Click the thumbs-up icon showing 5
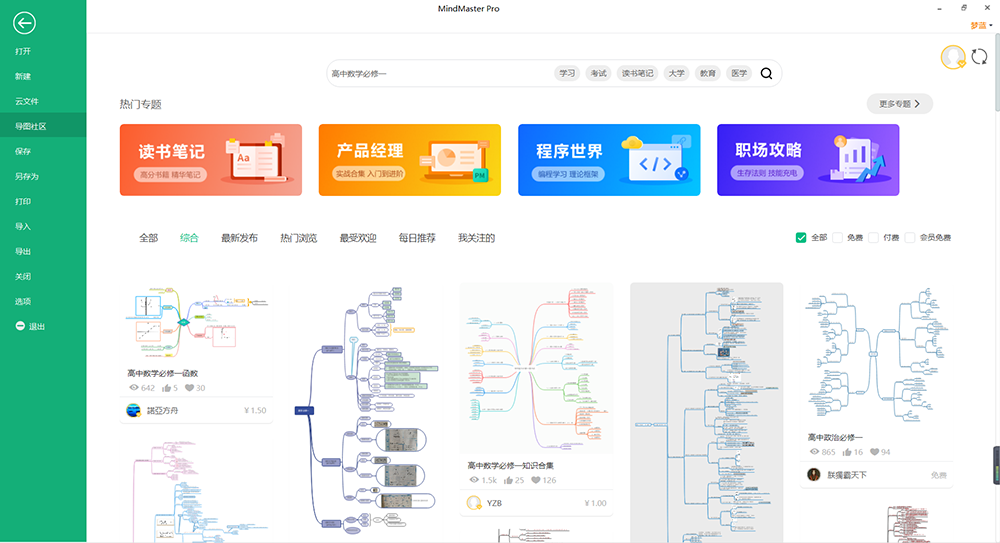1000x543 pixels. (x=166, y=388)
